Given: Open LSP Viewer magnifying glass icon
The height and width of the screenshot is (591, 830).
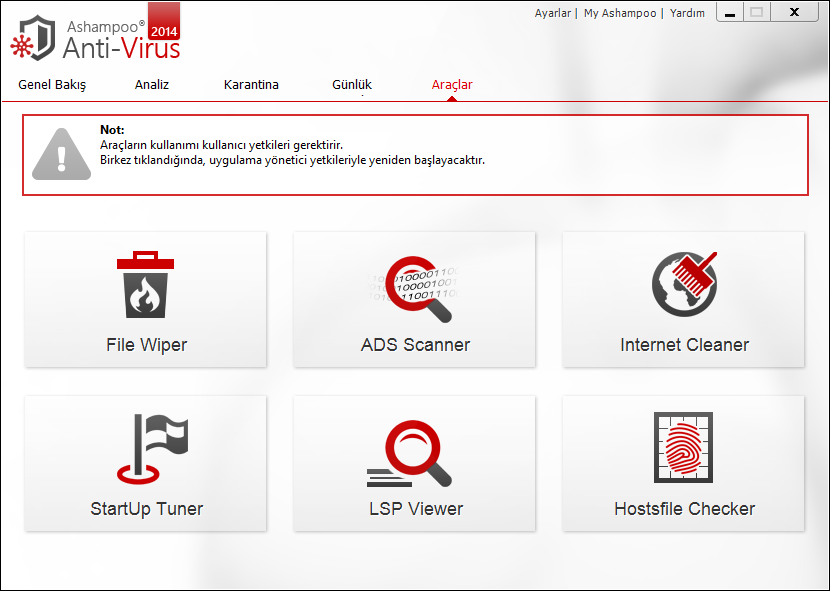Looking at the screenshot, I should (409, 454).
